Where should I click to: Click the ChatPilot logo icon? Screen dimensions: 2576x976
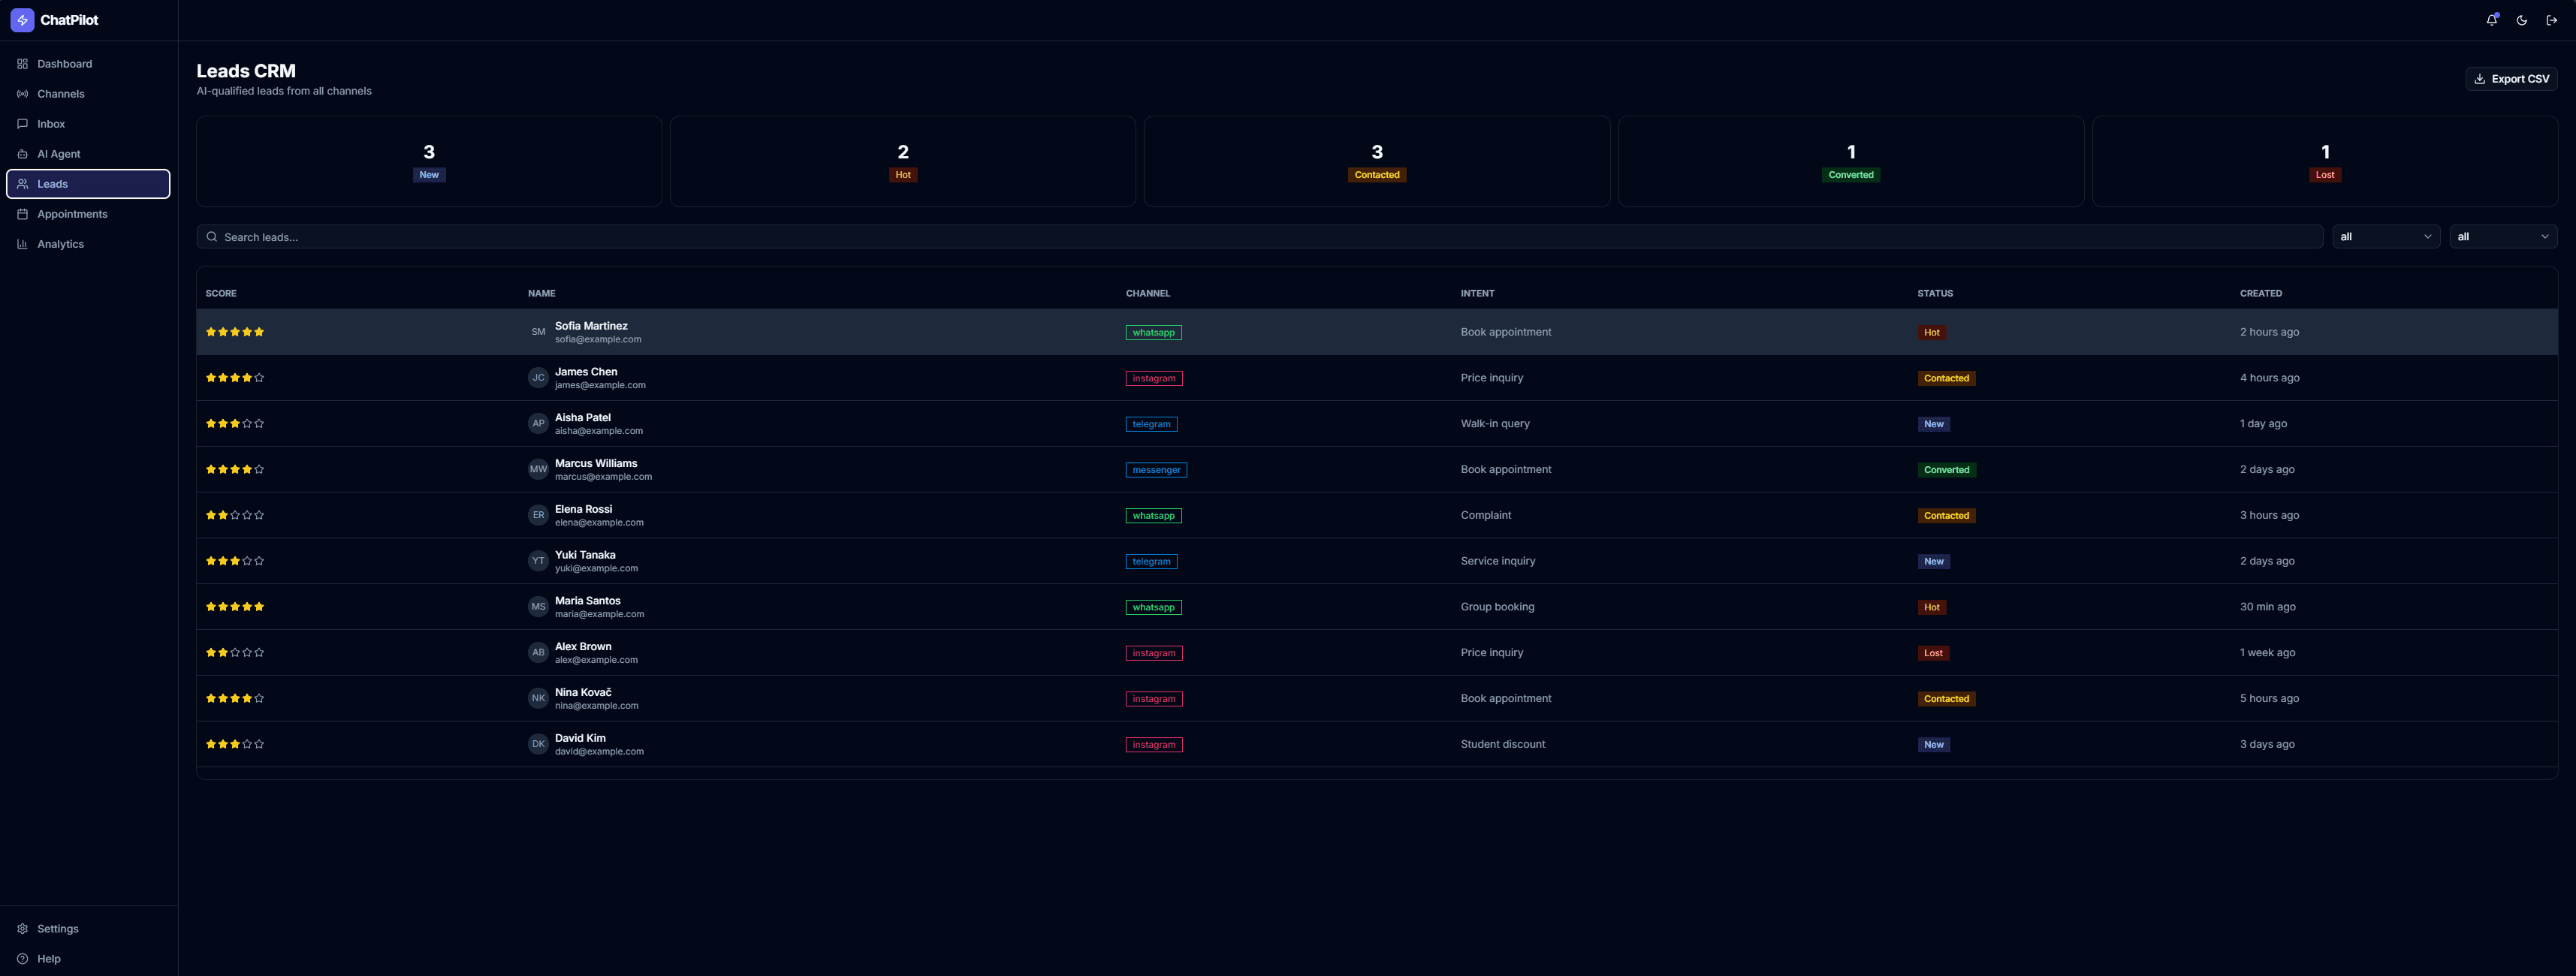coord(22,20)
